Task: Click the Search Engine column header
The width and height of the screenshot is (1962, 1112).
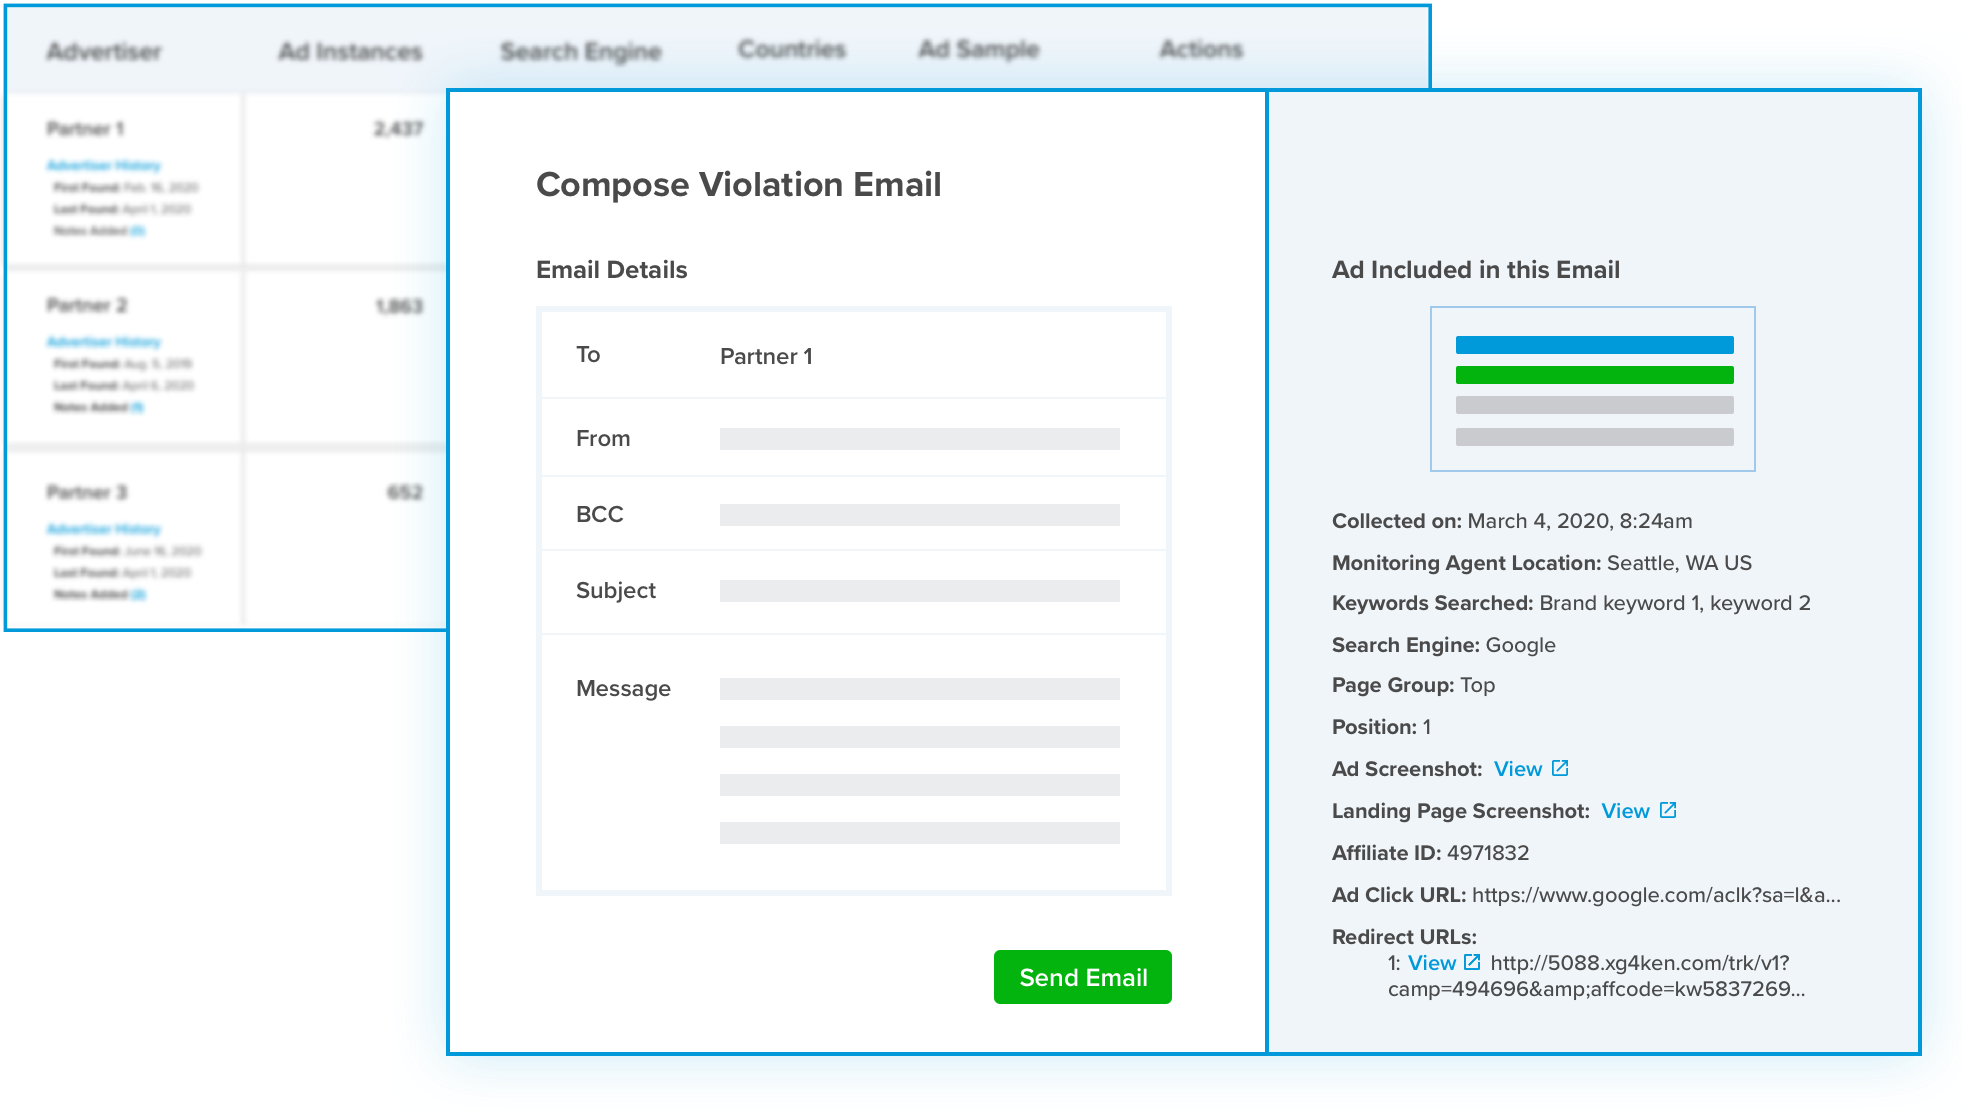Action: click(x=581, y=51)
